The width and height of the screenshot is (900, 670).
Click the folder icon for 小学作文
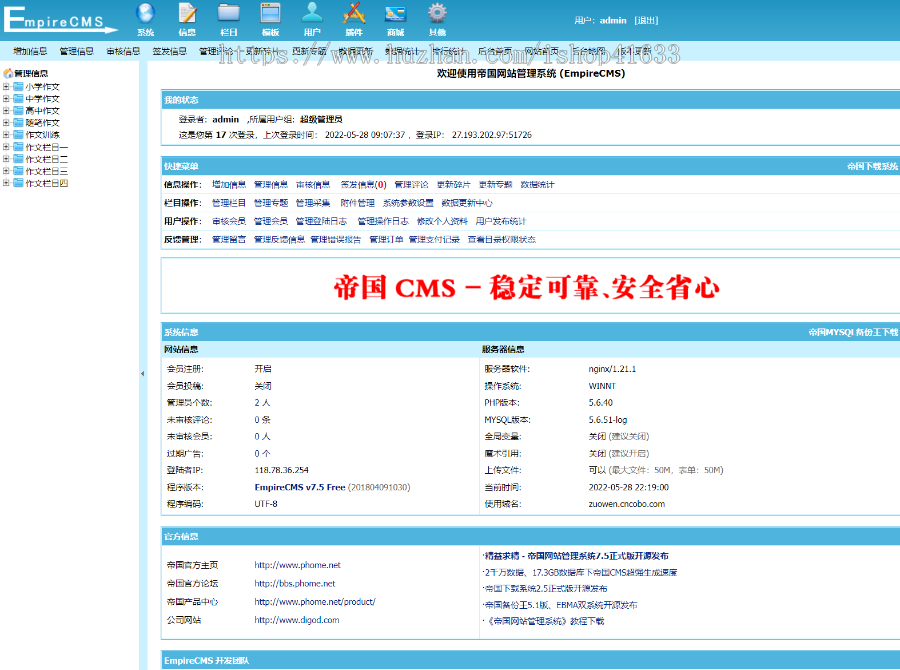18,87
